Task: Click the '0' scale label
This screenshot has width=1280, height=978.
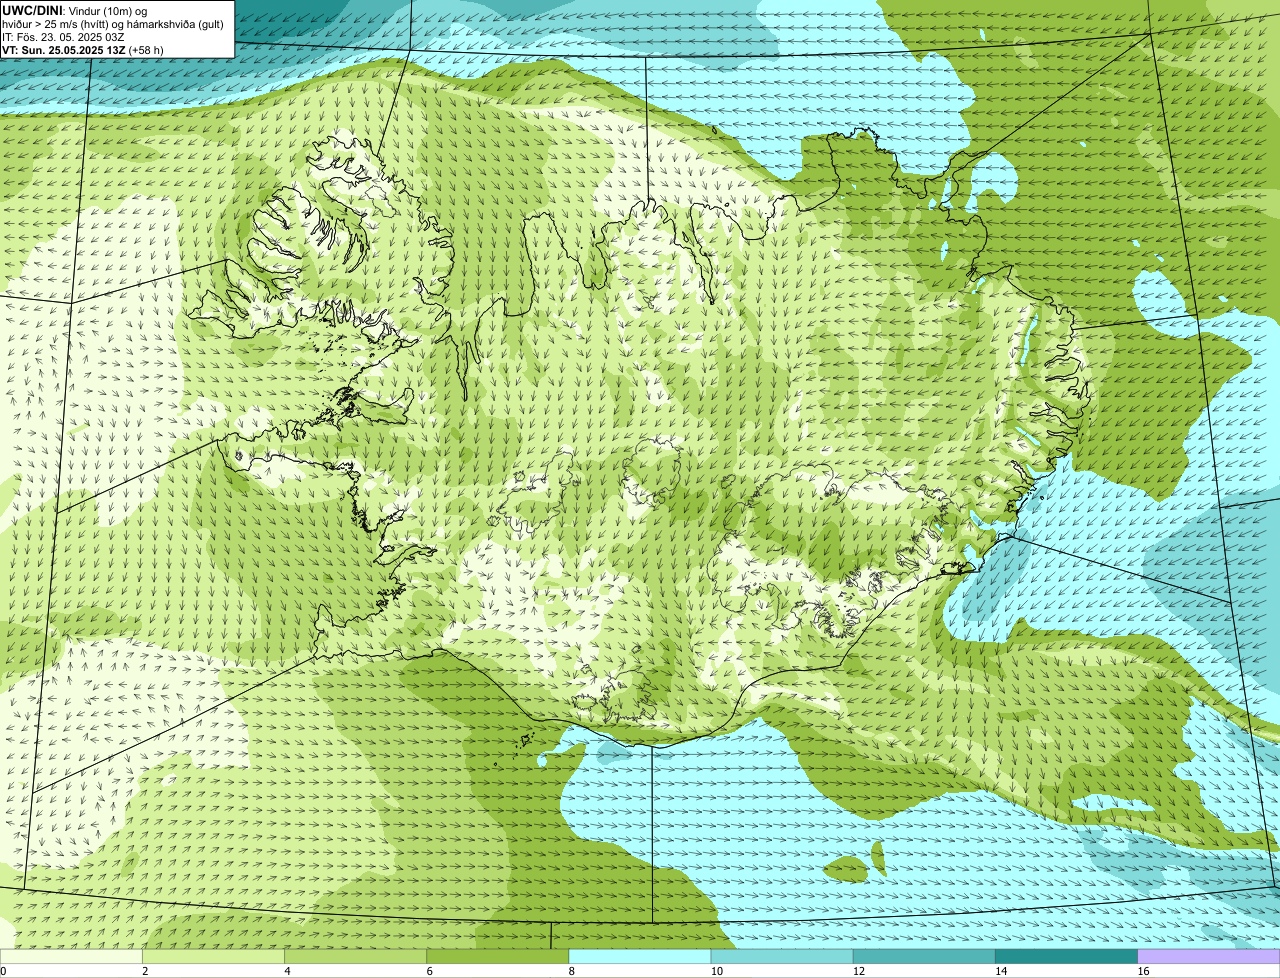Action: [x=3, y=971]
